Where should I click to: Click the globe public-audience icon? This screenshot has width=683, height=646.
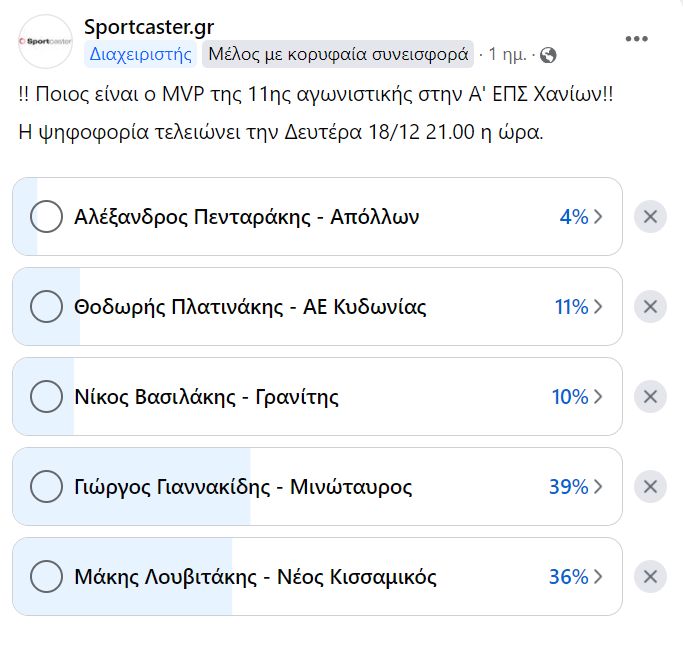click(x=548, y=55)
